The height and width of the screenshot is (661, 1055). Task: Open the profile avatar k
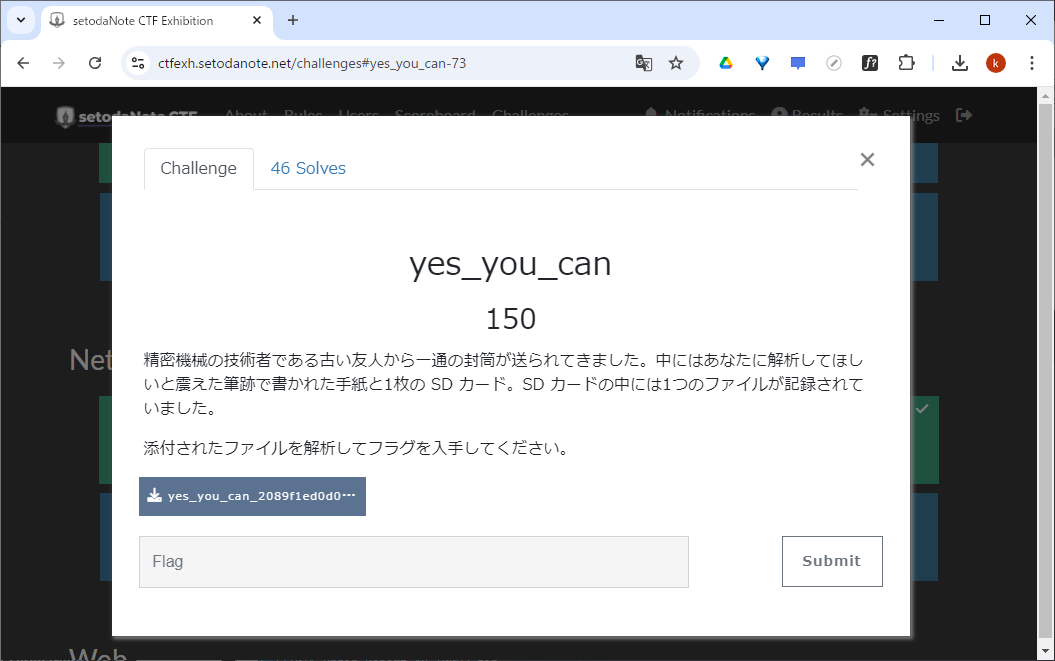pyautogui.click(x=996, y=63)
